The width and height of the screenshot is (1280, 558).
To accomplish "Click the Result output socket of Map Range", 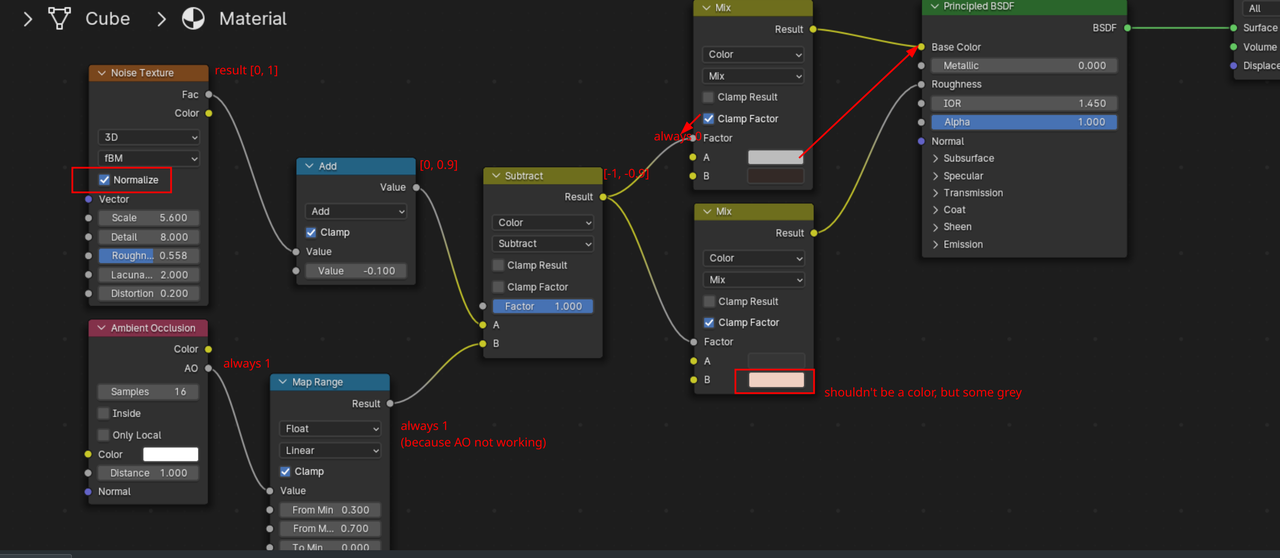I will (x=390, y=404).
